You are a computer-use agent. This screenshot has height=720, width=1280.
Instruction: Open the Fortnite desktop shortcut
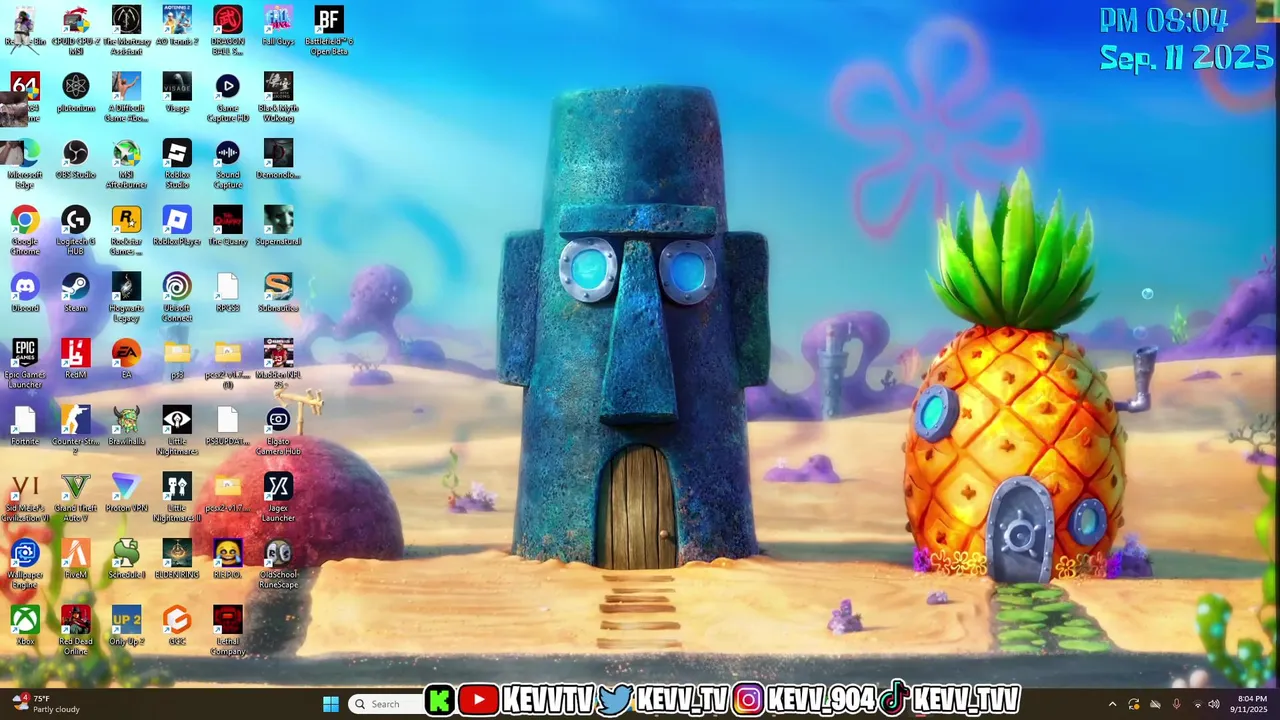(x=25, y=426)
